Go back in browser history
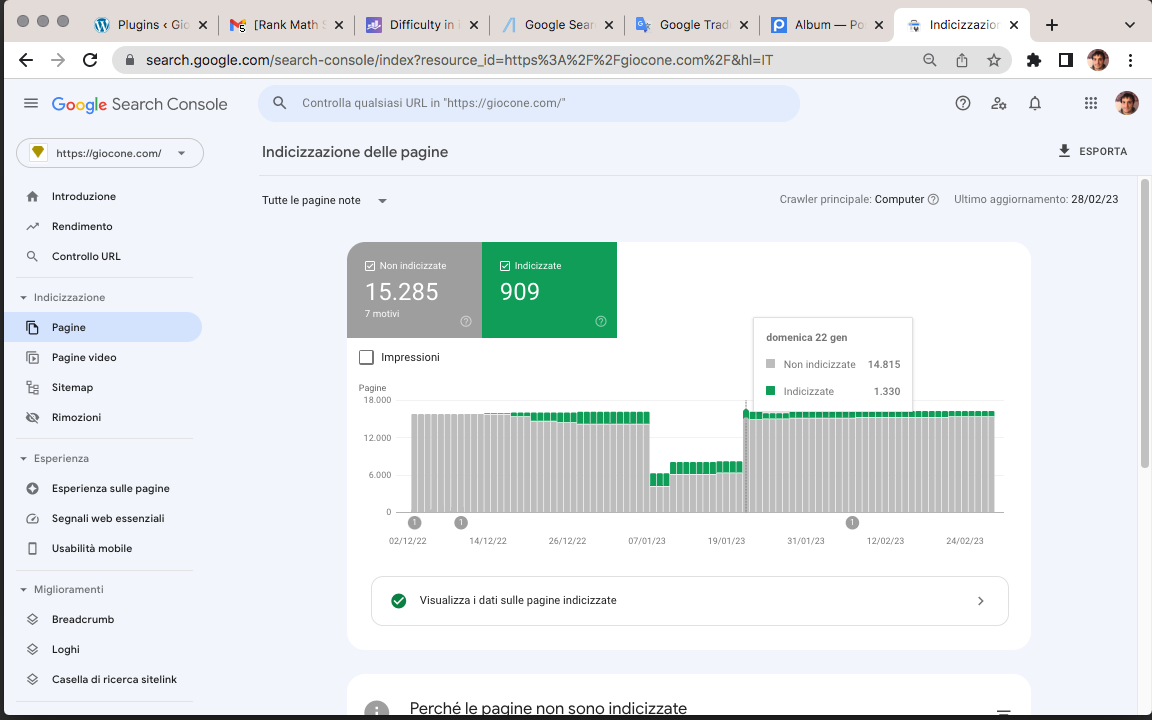The width and height of the screenshot is (1152, 720). click(26, 60)
